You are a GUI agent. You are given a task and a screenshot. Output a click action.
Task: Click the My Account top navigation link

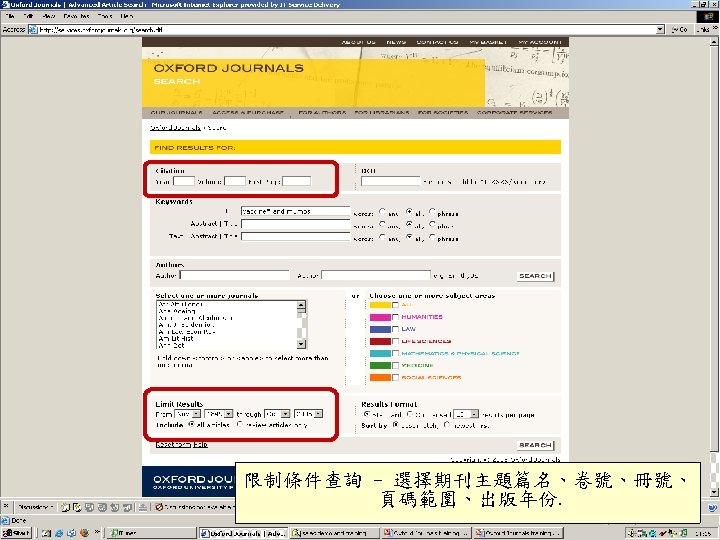coord(540,42)
